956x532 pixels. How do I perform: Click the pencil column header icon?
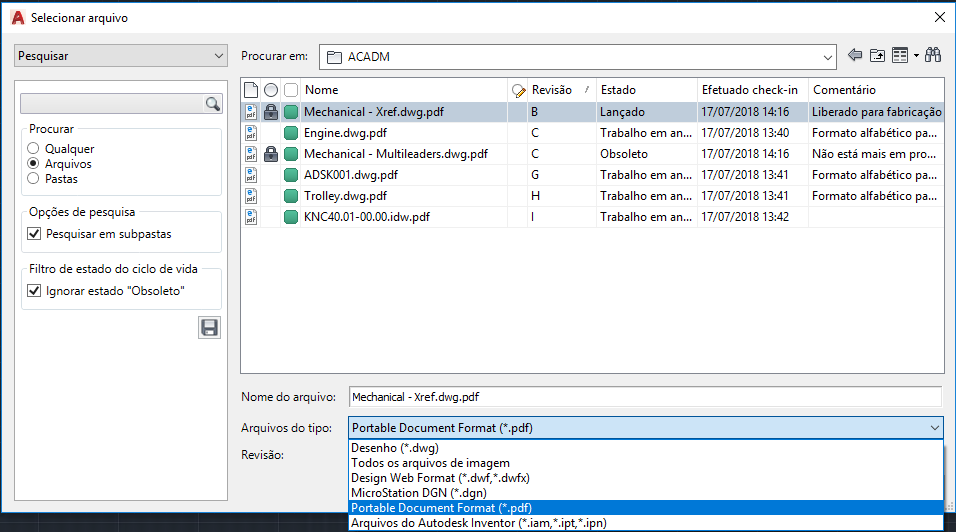[518, 91]
